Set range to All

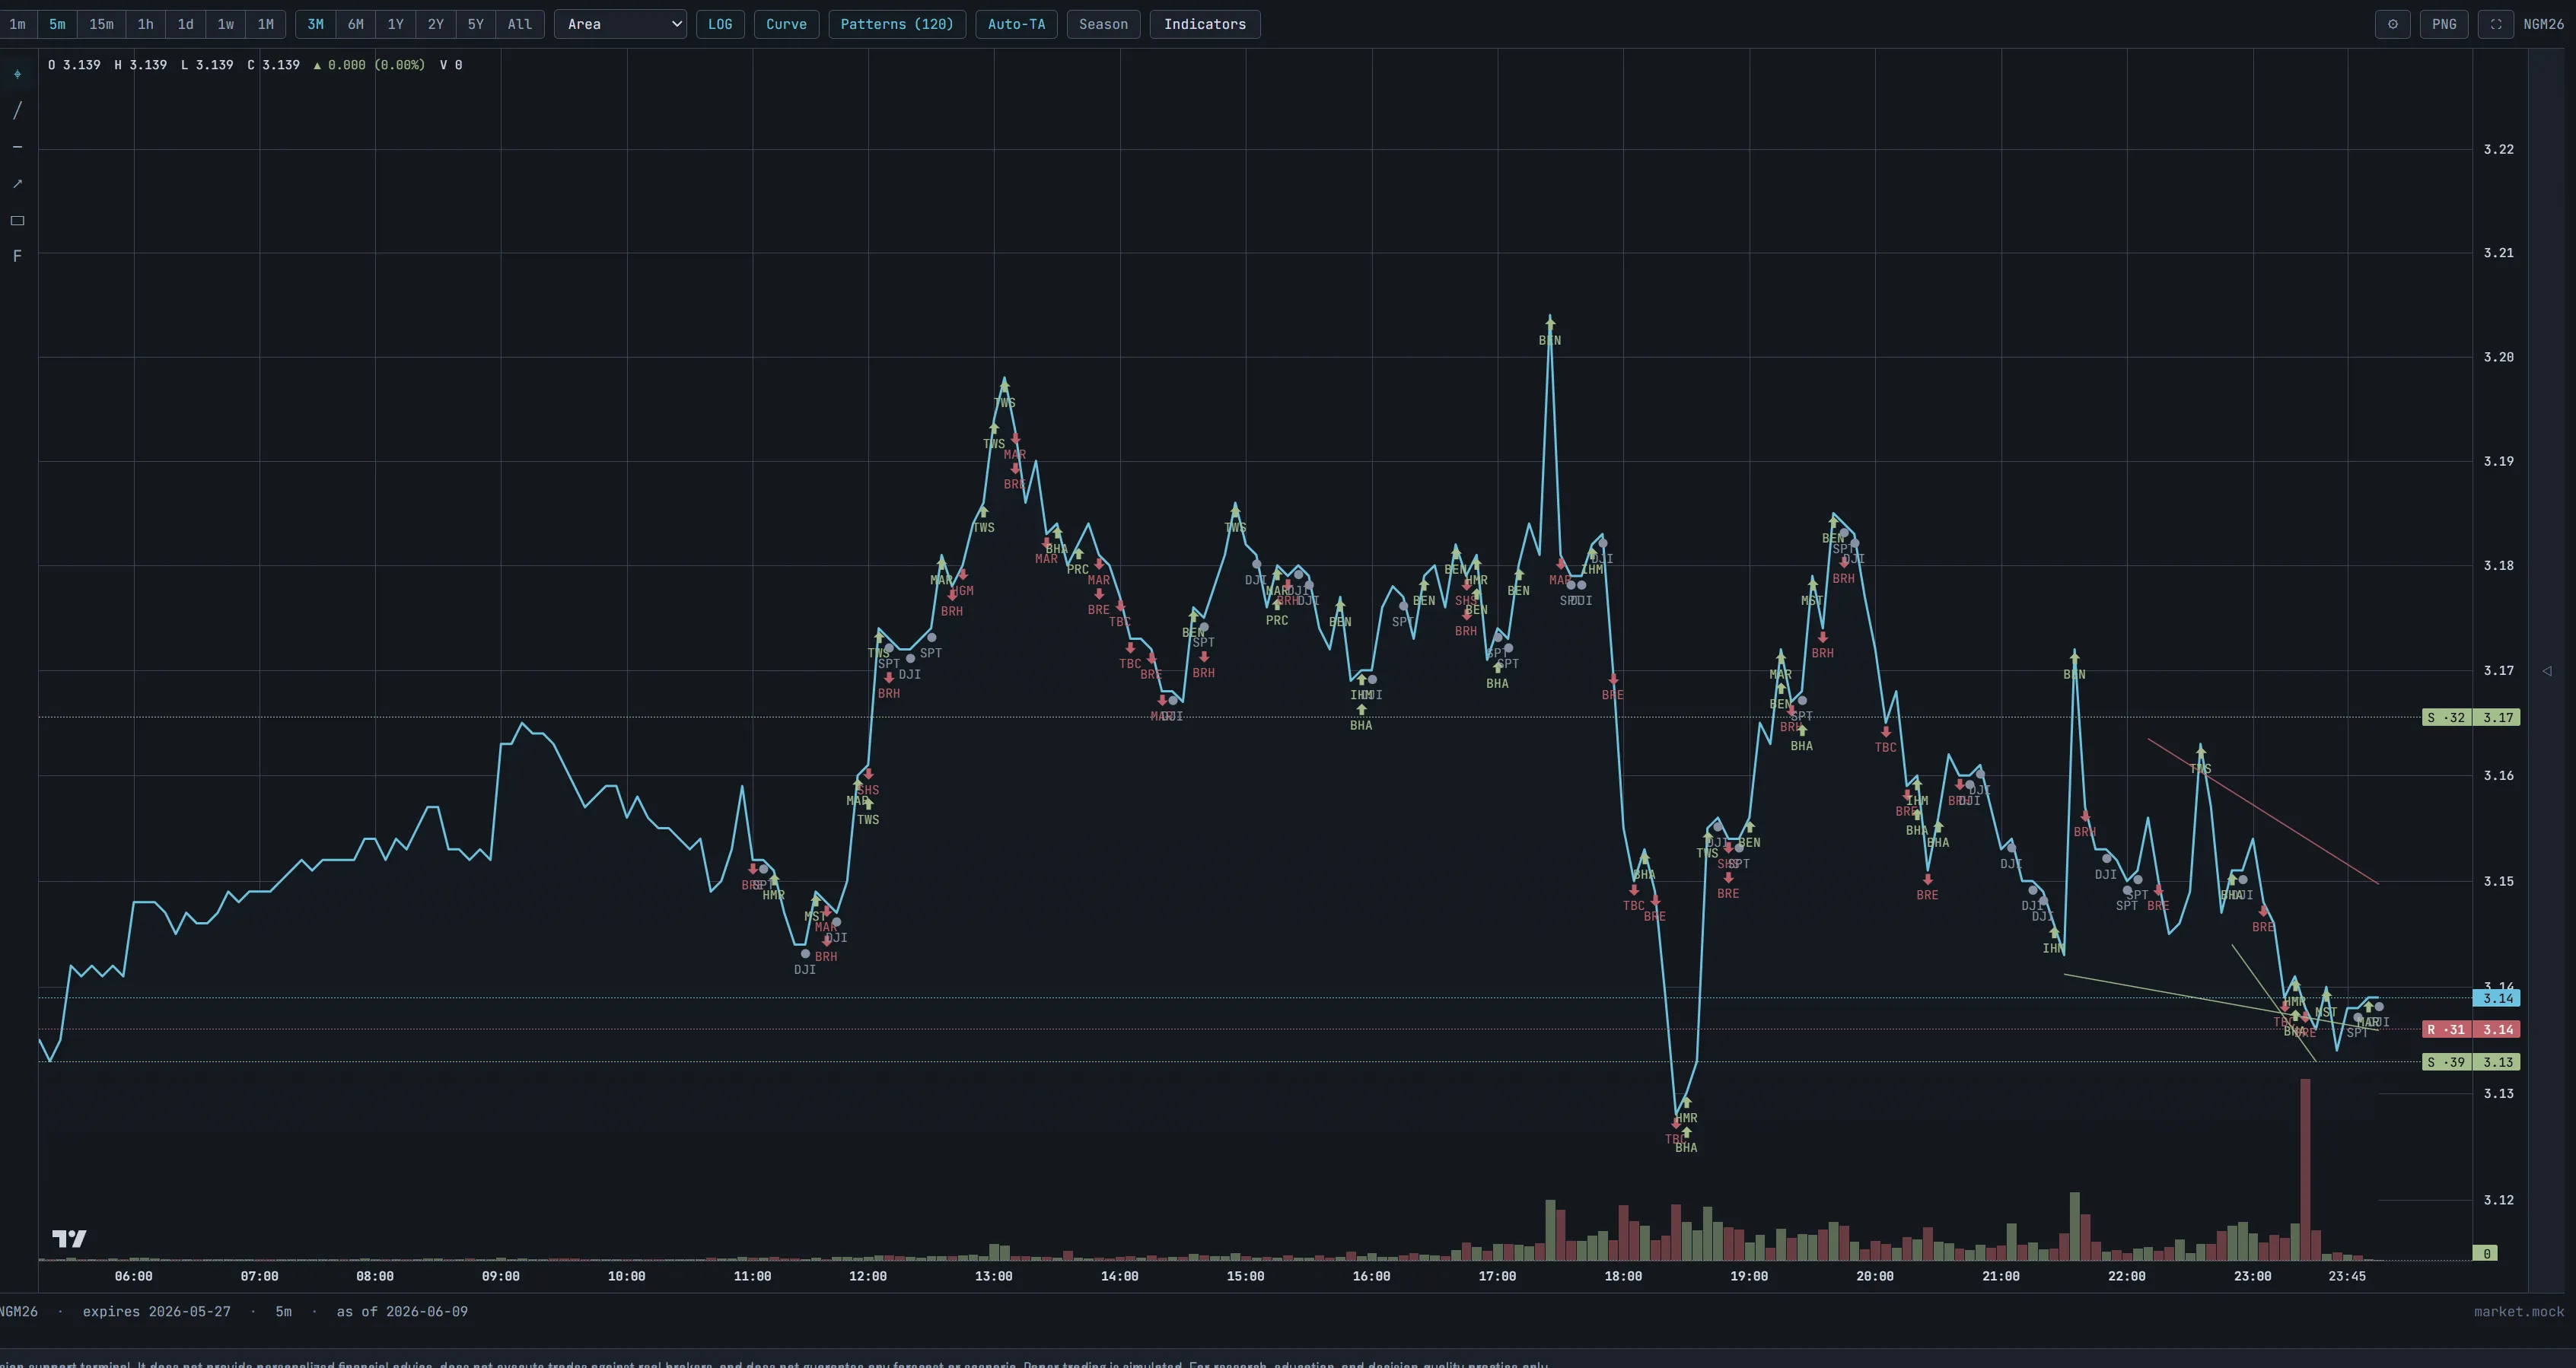tap(519, 24)
